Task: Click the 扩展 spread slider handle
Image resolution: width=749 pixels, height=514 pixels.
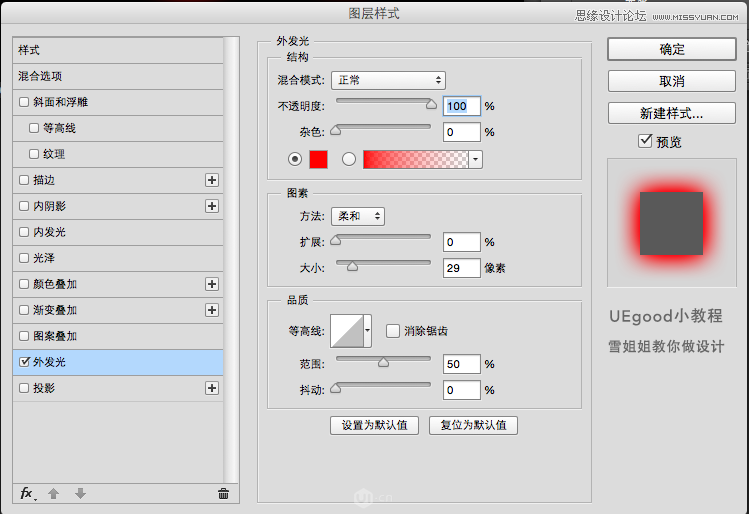Action: tap(336, 240)
